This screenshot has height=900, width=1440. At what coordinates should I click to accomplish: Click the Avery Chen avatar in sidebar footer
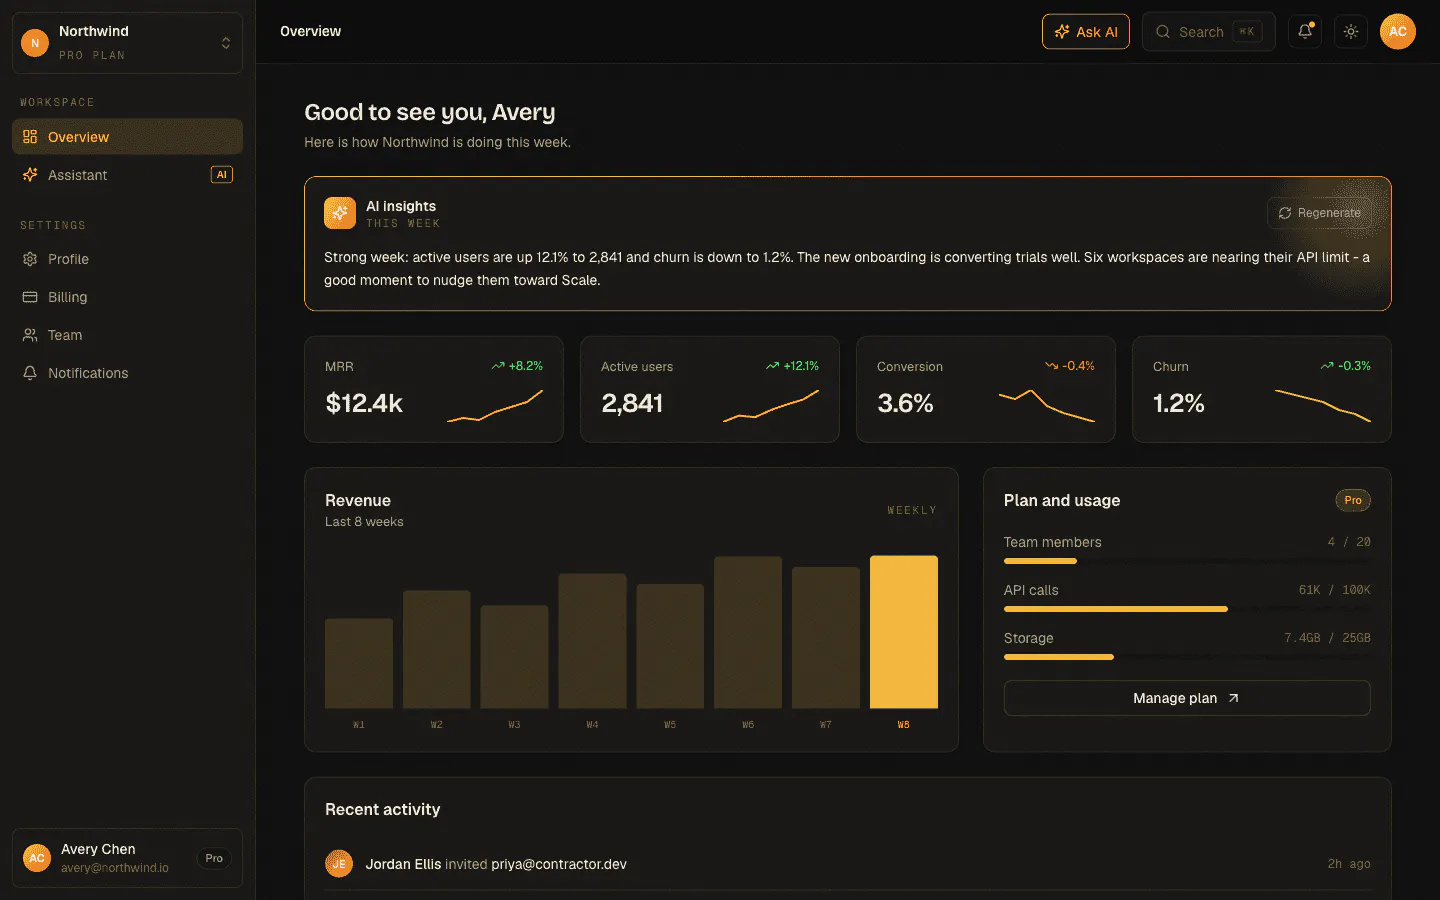tap(37, 858)
